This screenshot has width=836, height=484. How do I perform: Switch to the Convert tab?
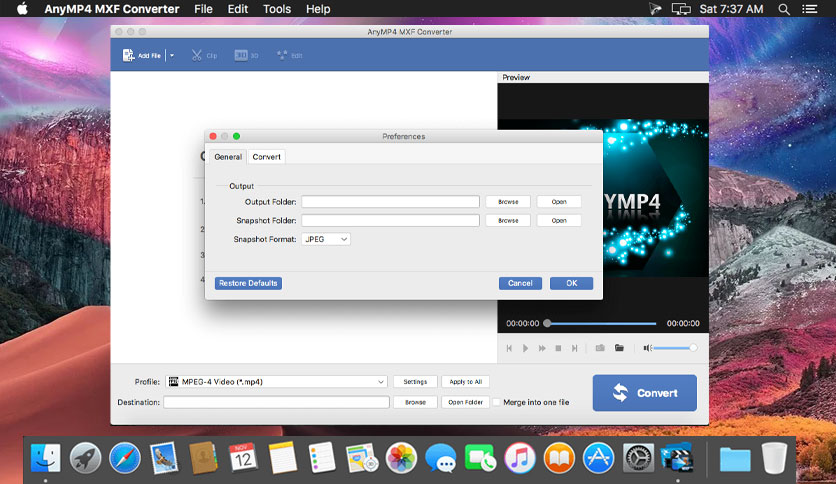tap(267, 157)
